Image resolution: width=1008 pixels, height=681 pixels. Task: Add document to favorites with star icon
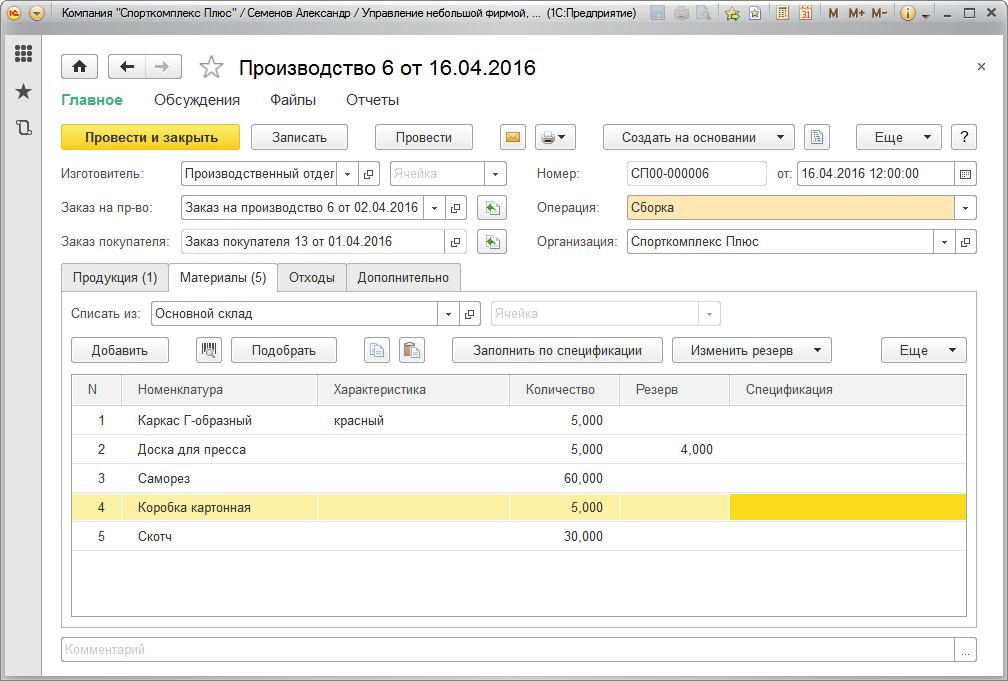tap(211, 67)
